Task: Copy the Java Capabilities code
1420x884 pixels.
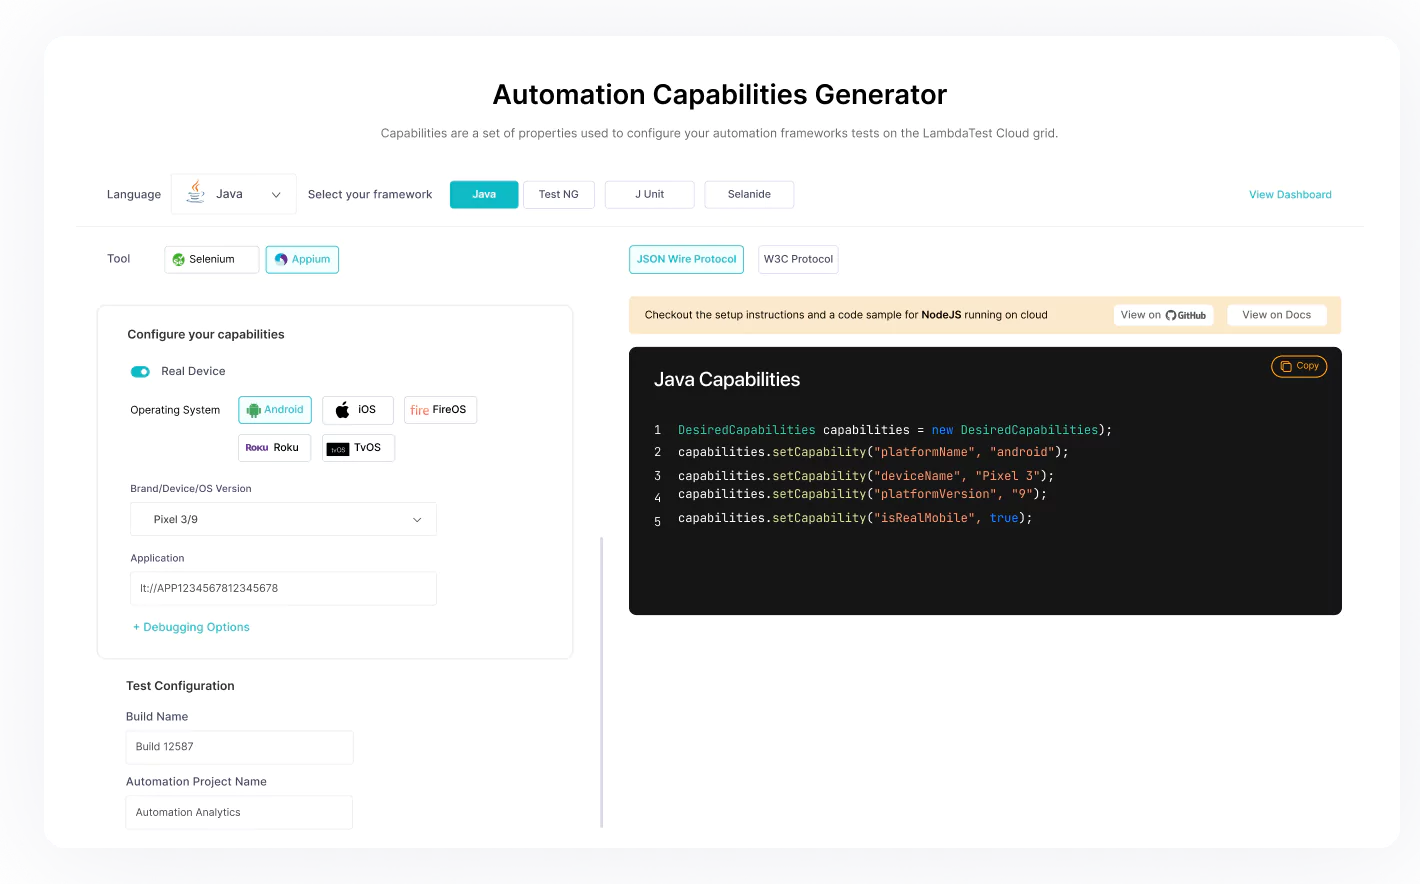Action: pos(1299,366)
